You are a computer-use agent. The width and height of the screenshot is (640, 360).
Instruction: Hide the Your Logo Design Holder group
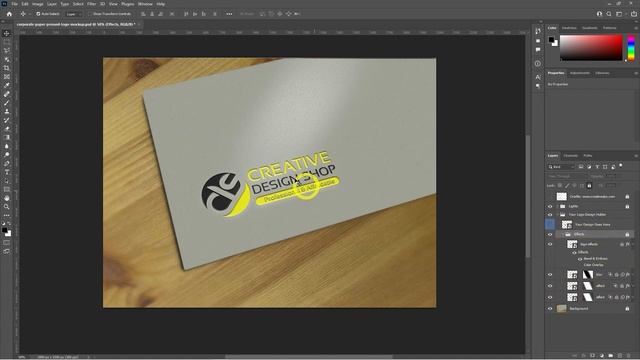[550, 215]
